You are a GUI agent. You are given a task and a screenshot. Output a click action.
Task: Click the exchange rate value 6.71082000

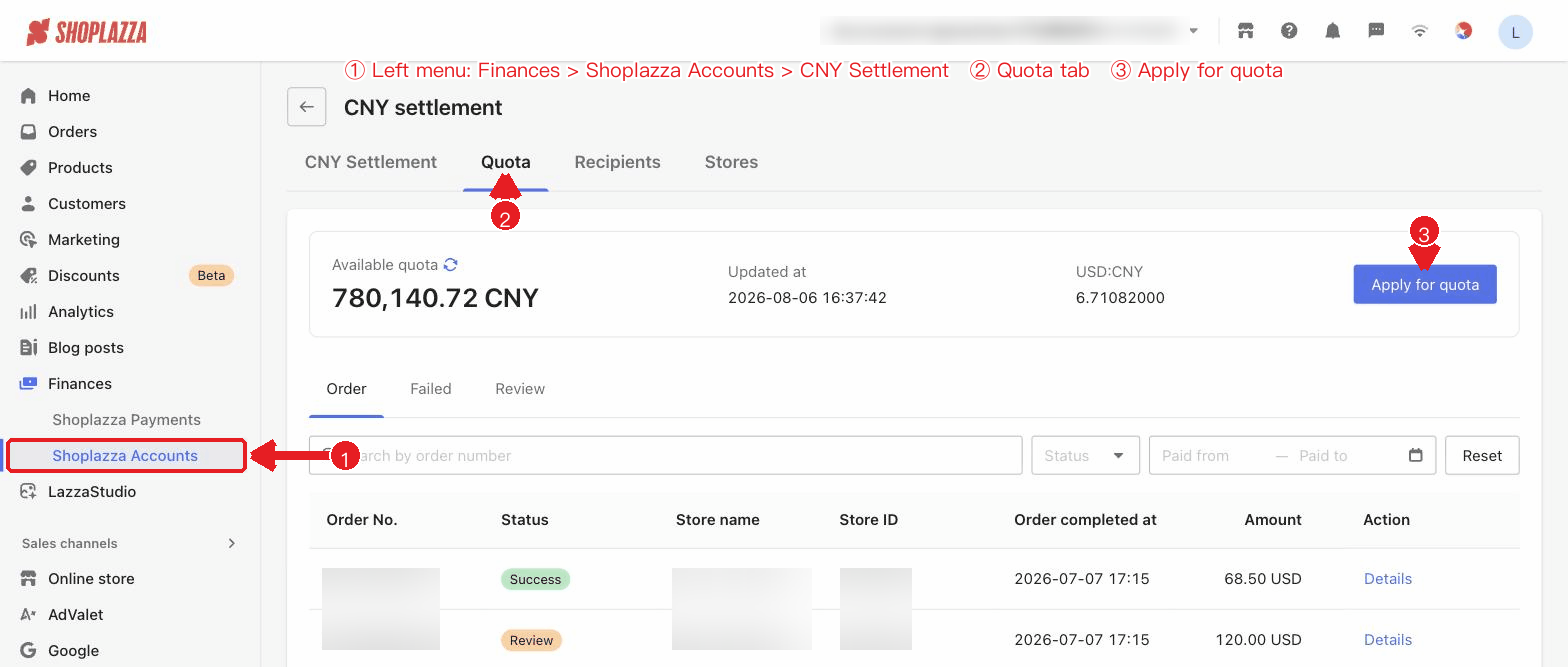pyautogui.click(x=1120, y=298)
